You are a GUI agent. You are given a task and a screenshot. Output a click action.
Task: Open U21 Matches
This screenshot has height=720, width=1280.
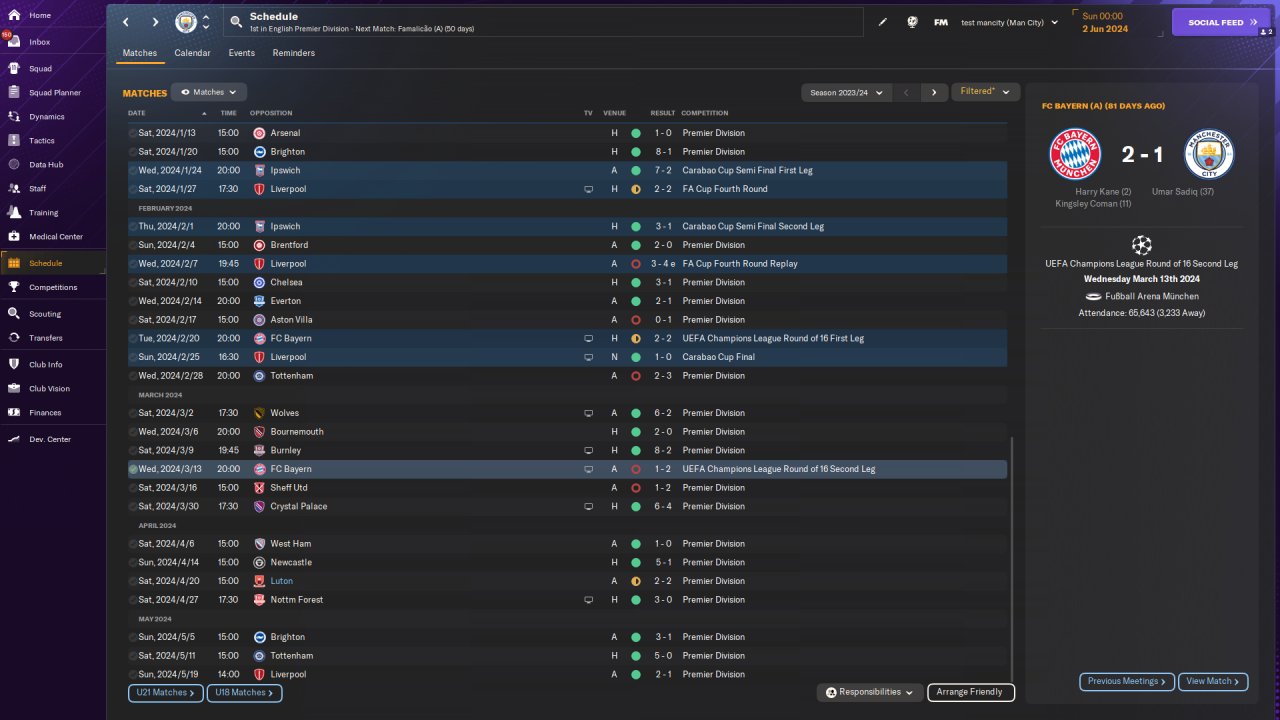(165, 692)
